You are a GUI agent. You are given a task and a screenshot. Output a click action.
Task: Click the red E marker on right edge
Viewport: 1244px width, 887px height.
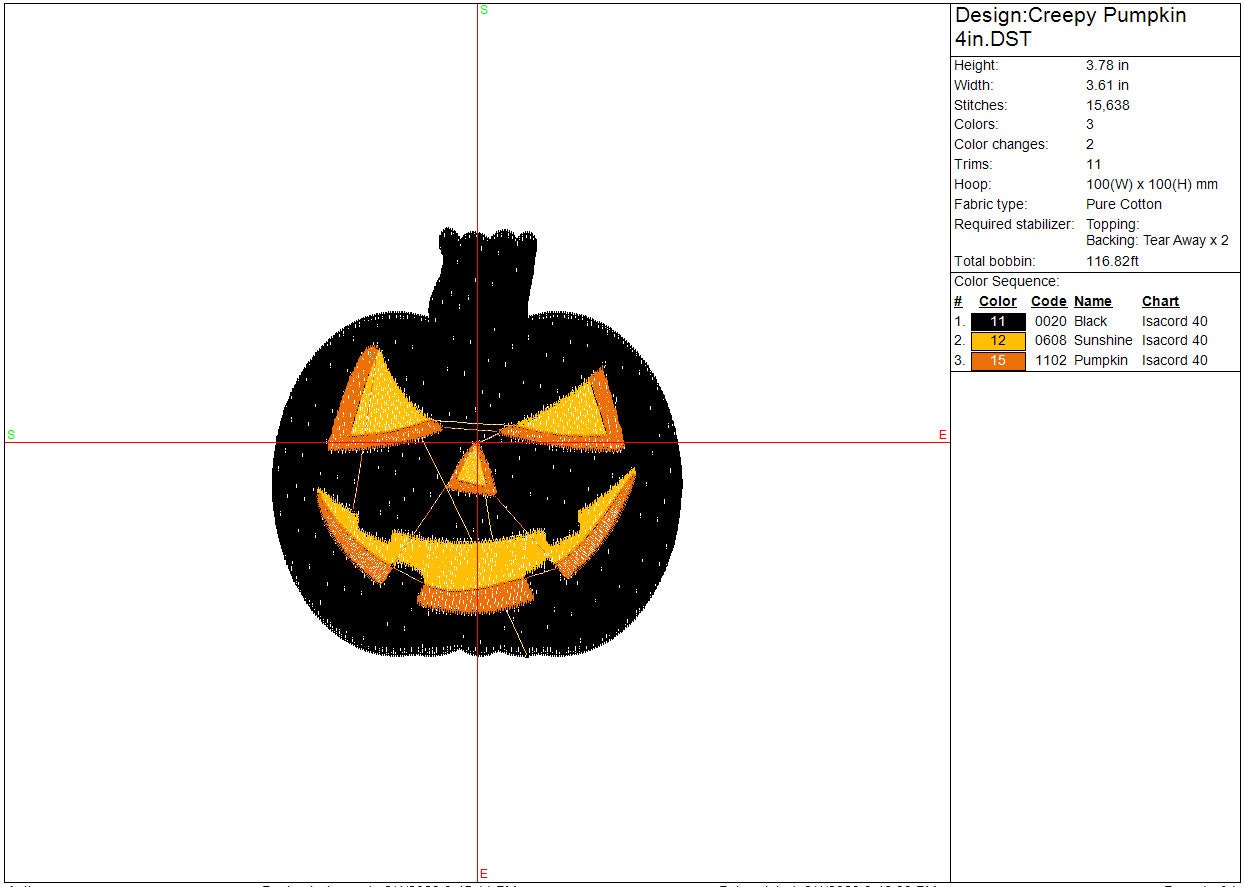pyautogui.click(x=942, y=434)
